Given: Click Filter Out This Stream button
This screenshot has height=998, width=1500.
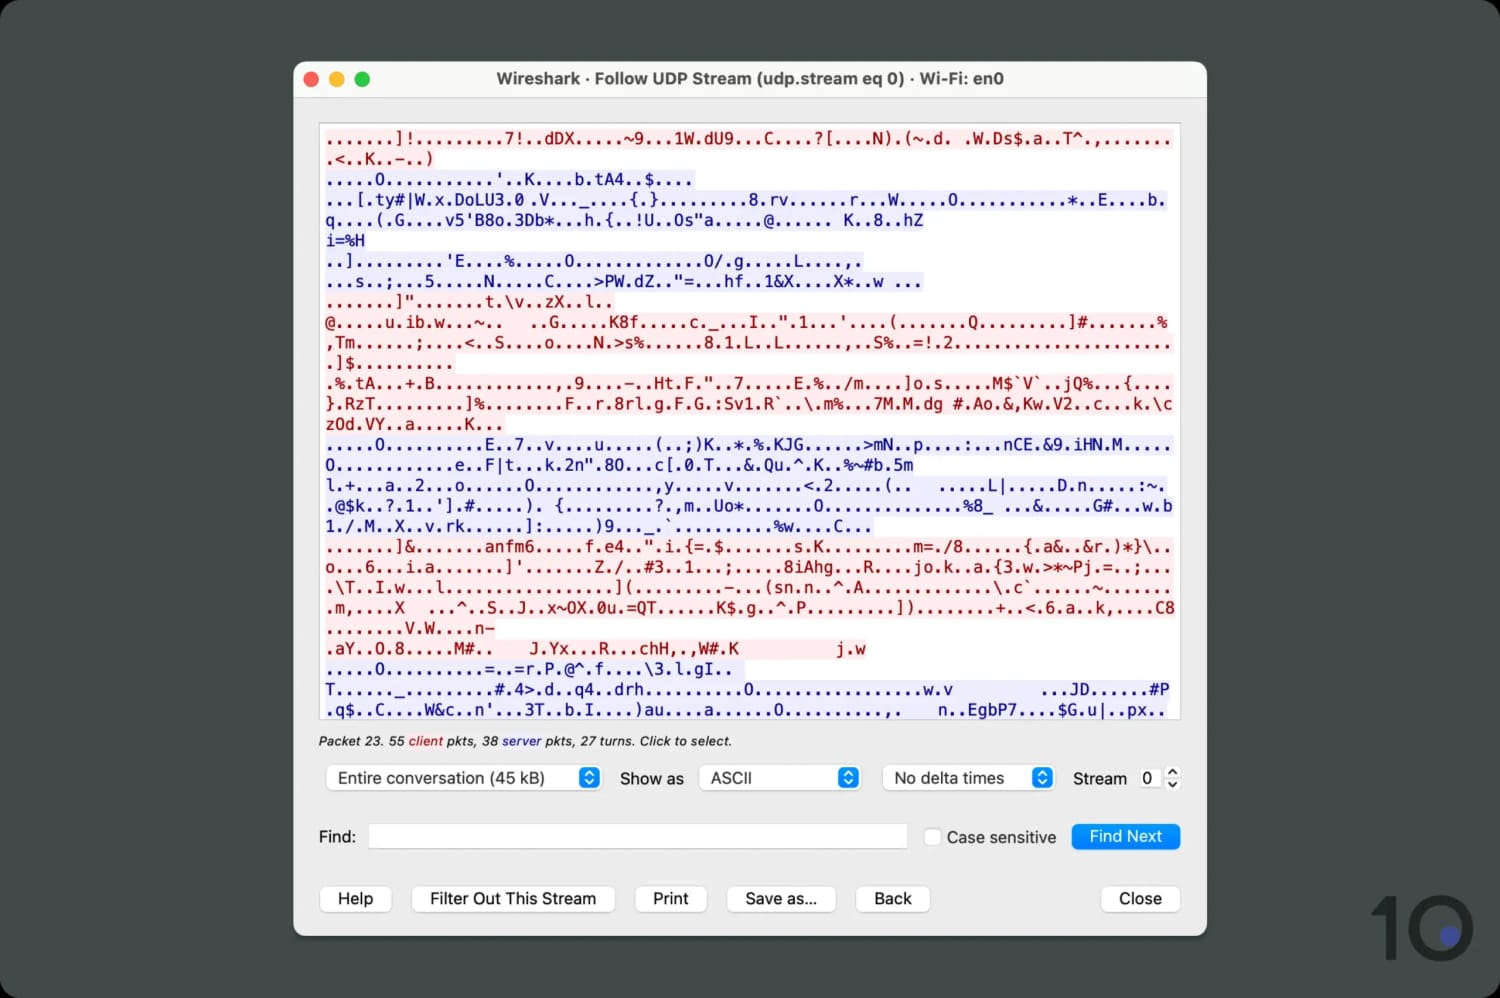Looking at the screenshot, I should point(513,899).
